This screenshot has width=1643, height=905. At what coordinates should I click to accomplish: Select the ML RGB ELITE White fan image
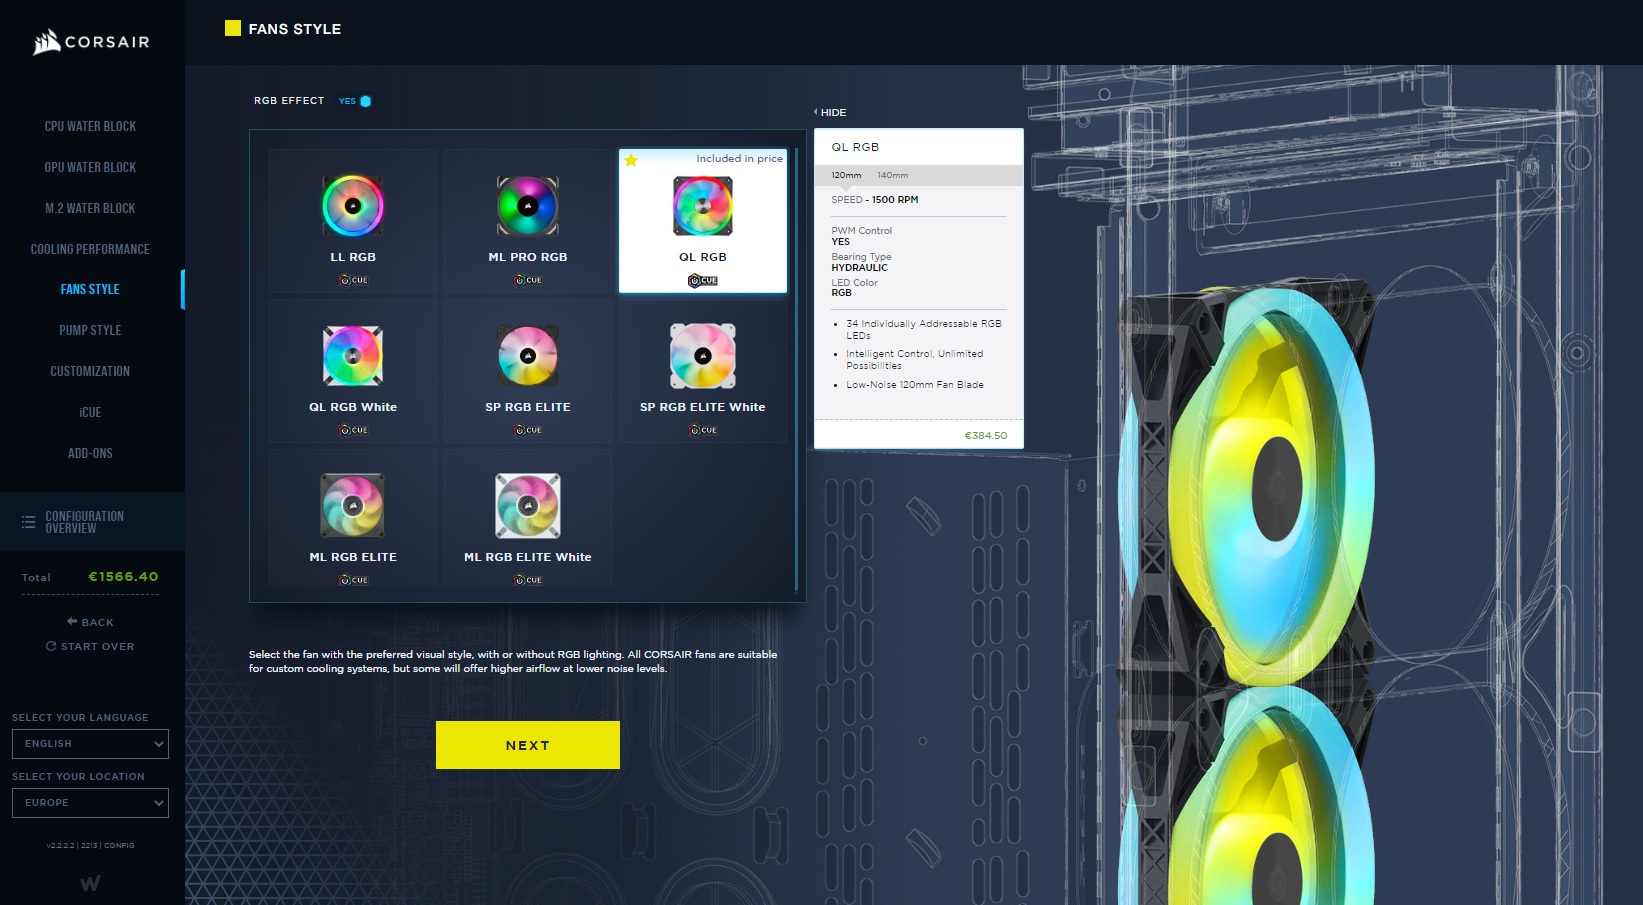click(528, 506)
